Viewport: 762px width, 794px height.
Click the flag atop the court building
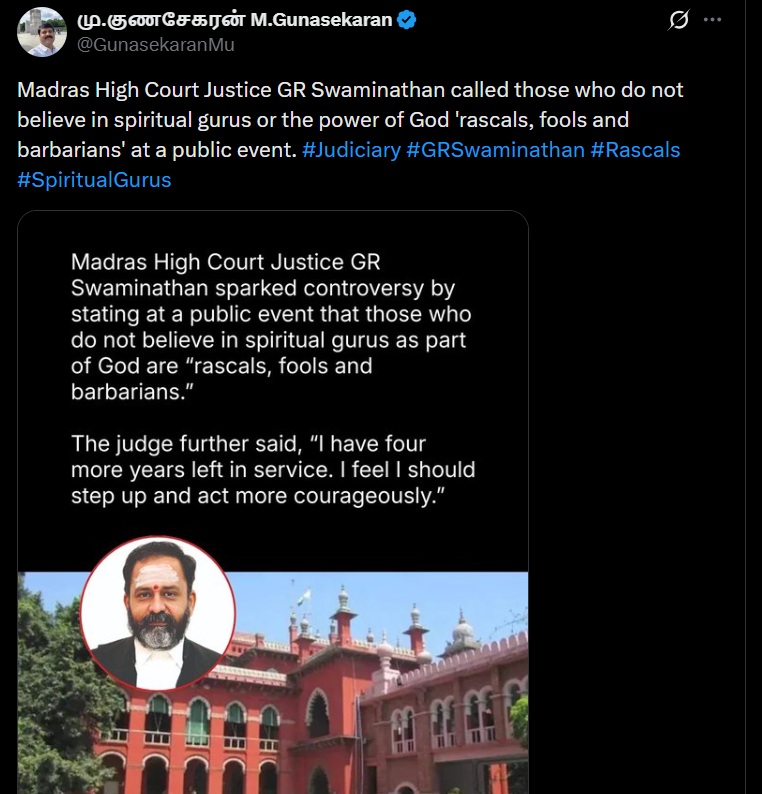306,596
